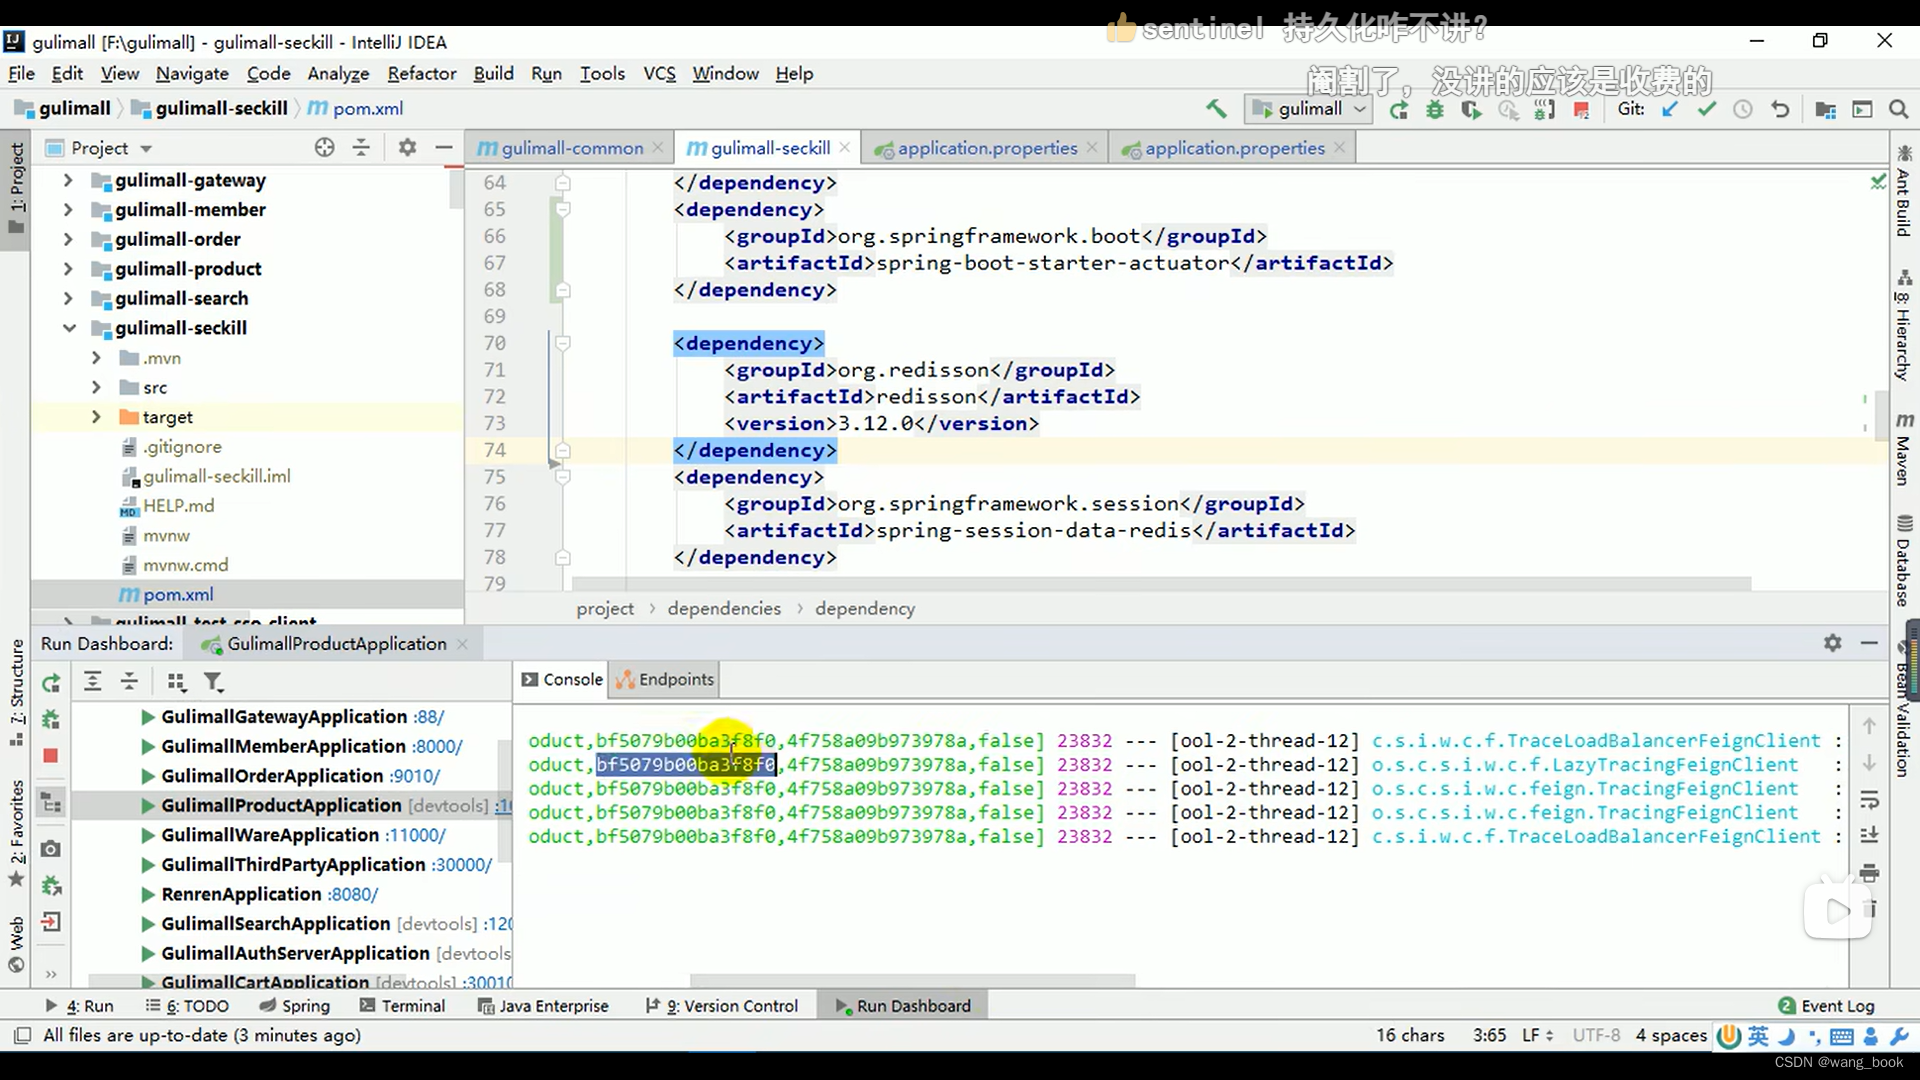This screenshot has height=1080, width=1920.
Task: Expand the src folder
Action: pyautogui.click(x=96, y=387)
